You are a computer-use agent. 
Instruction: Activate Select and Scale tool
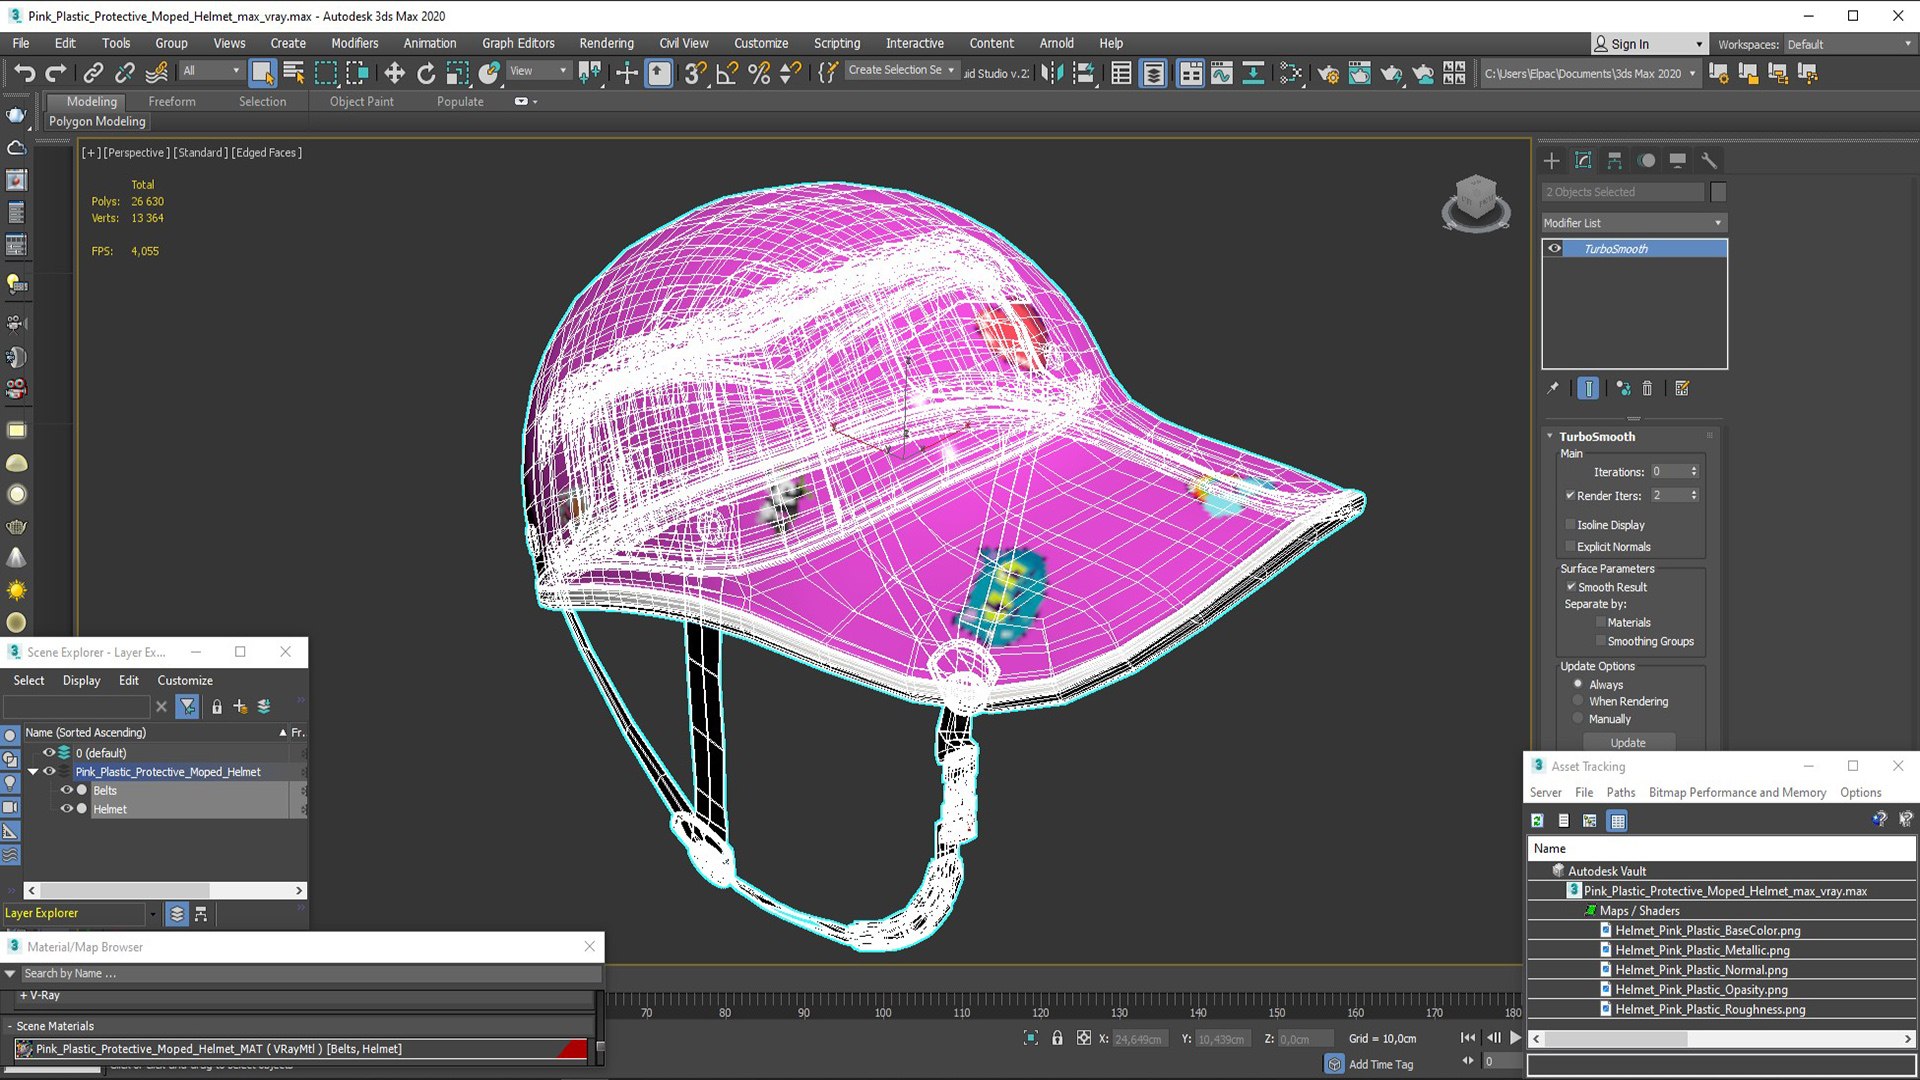click(457, 73)
